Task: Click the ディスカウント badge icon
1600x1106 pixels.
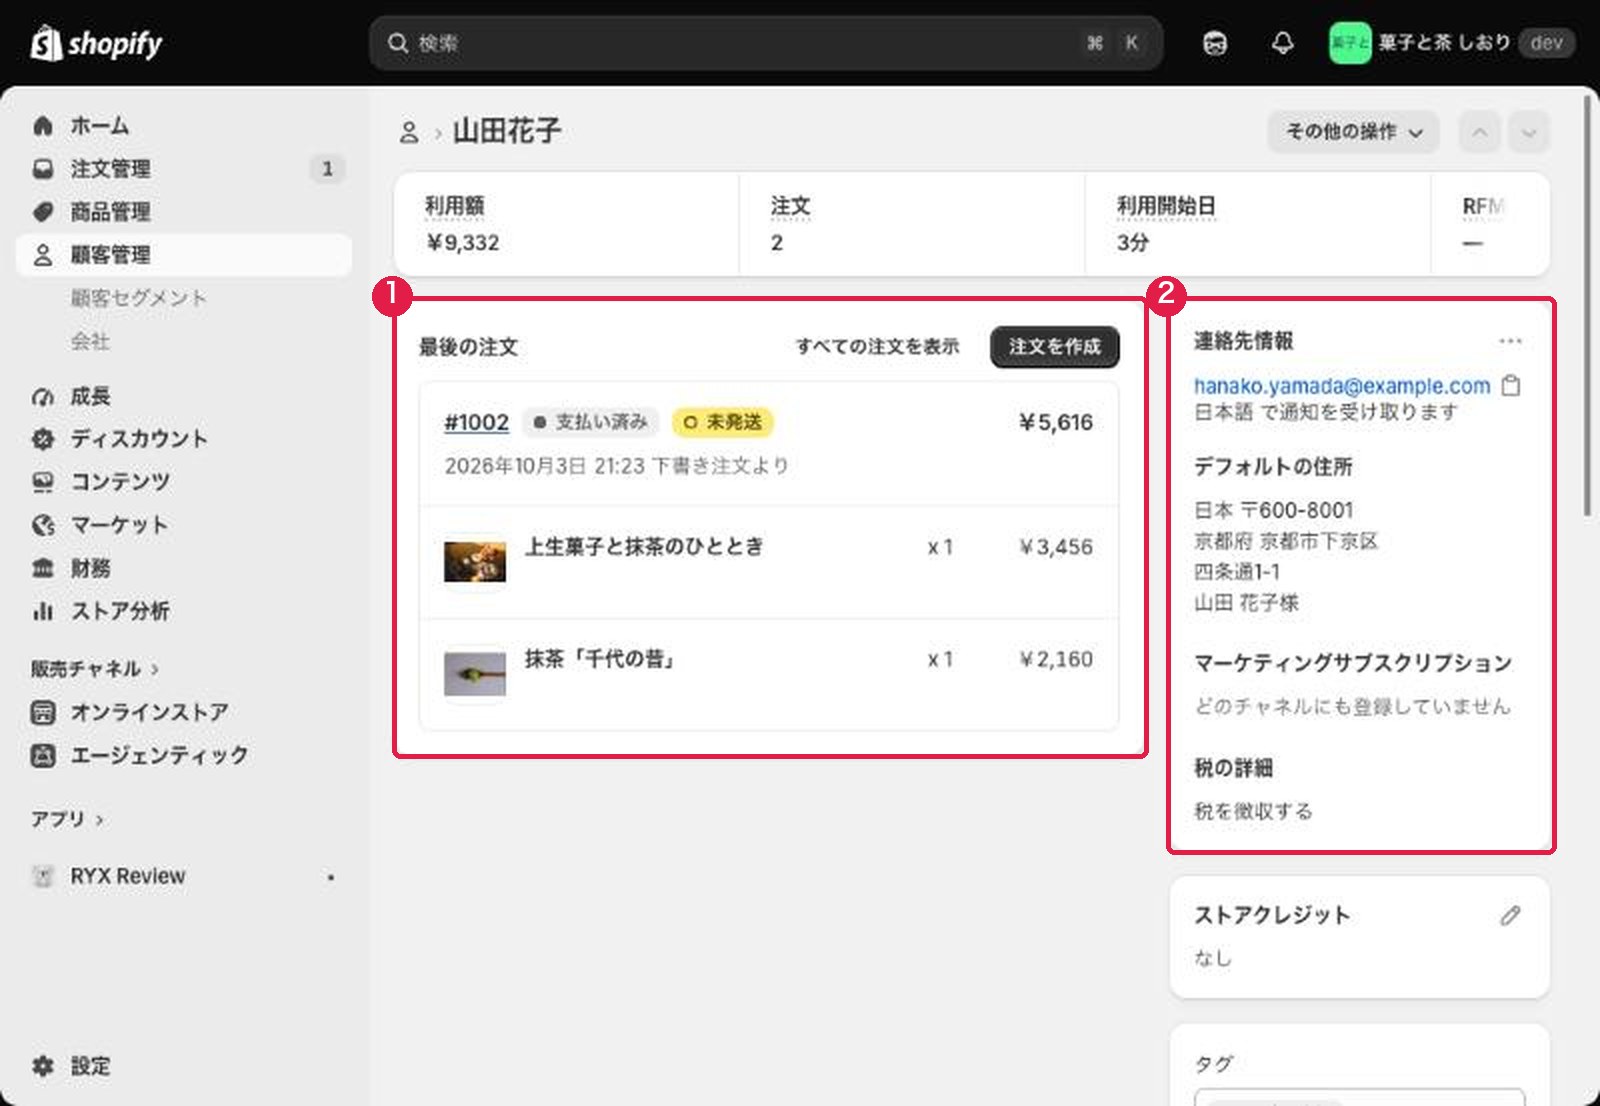Action: 43,439
